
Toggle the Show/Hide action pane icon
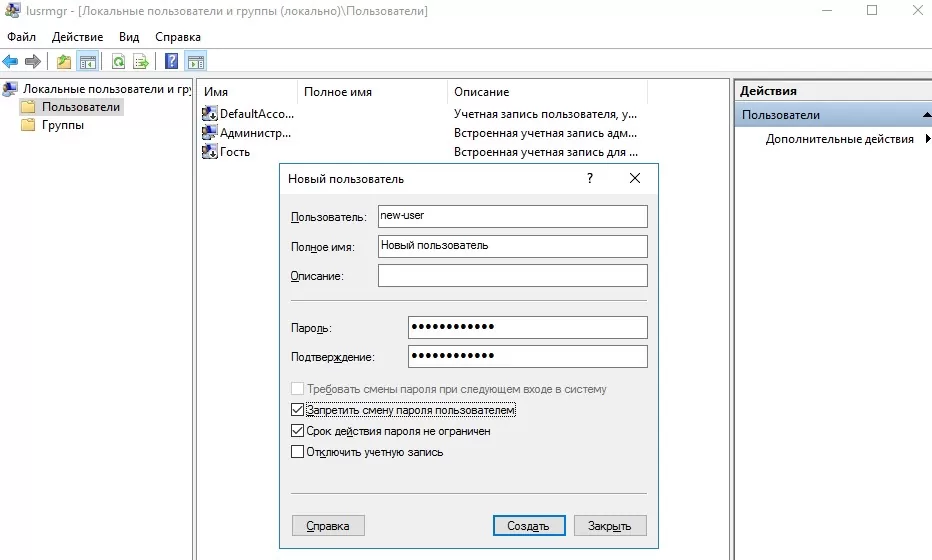coord(196,61)
